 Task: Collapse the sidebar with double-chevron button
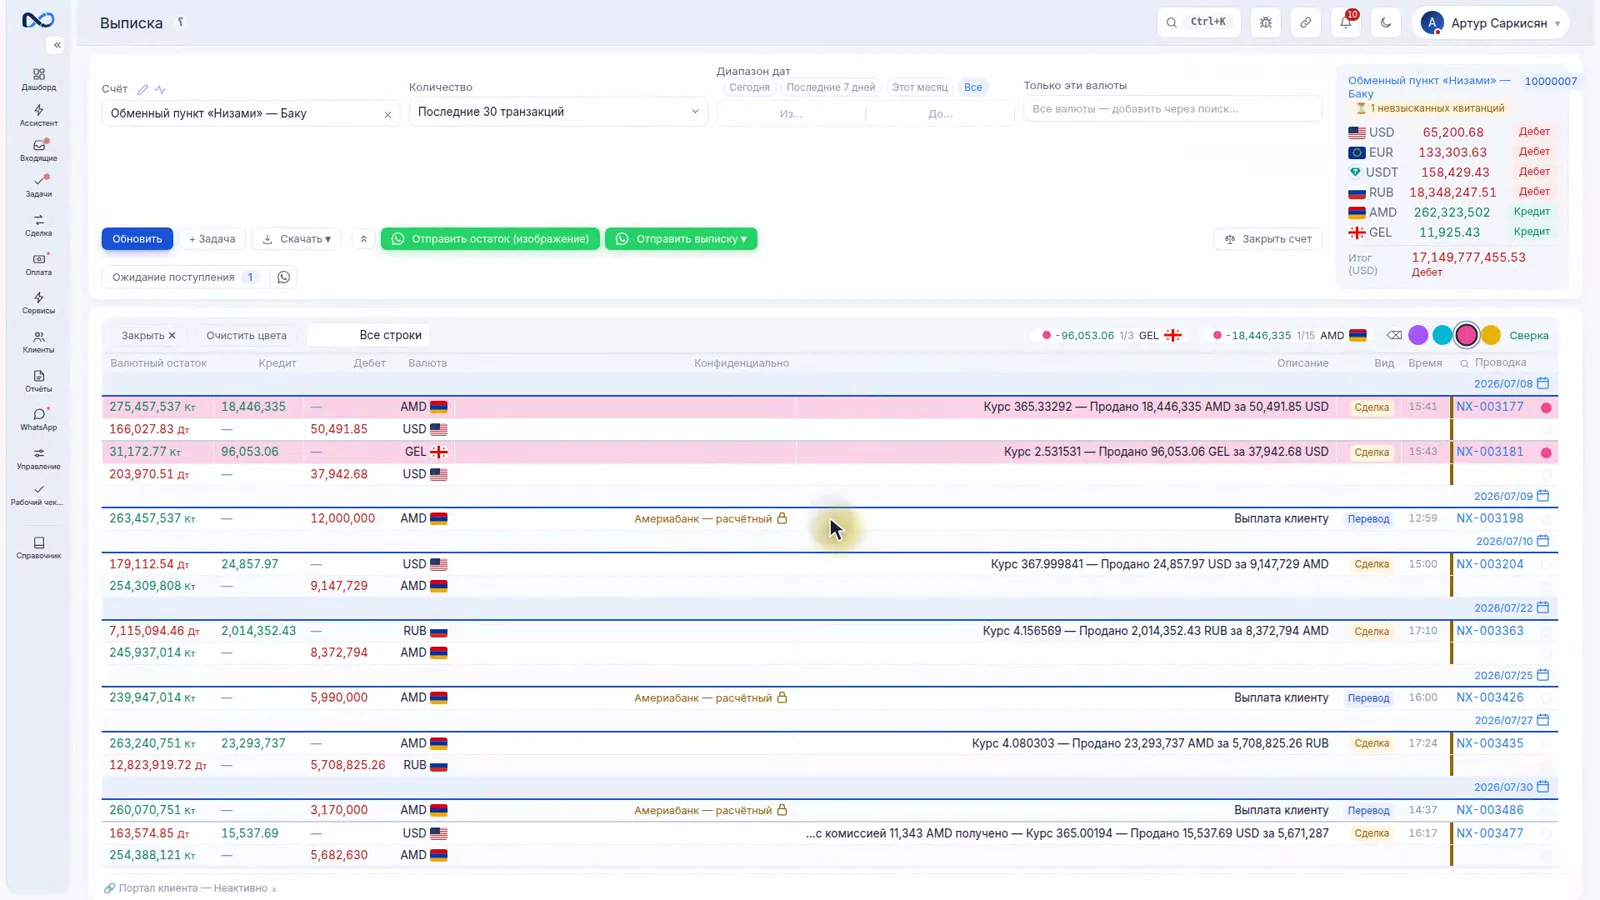tap(57, 45)
